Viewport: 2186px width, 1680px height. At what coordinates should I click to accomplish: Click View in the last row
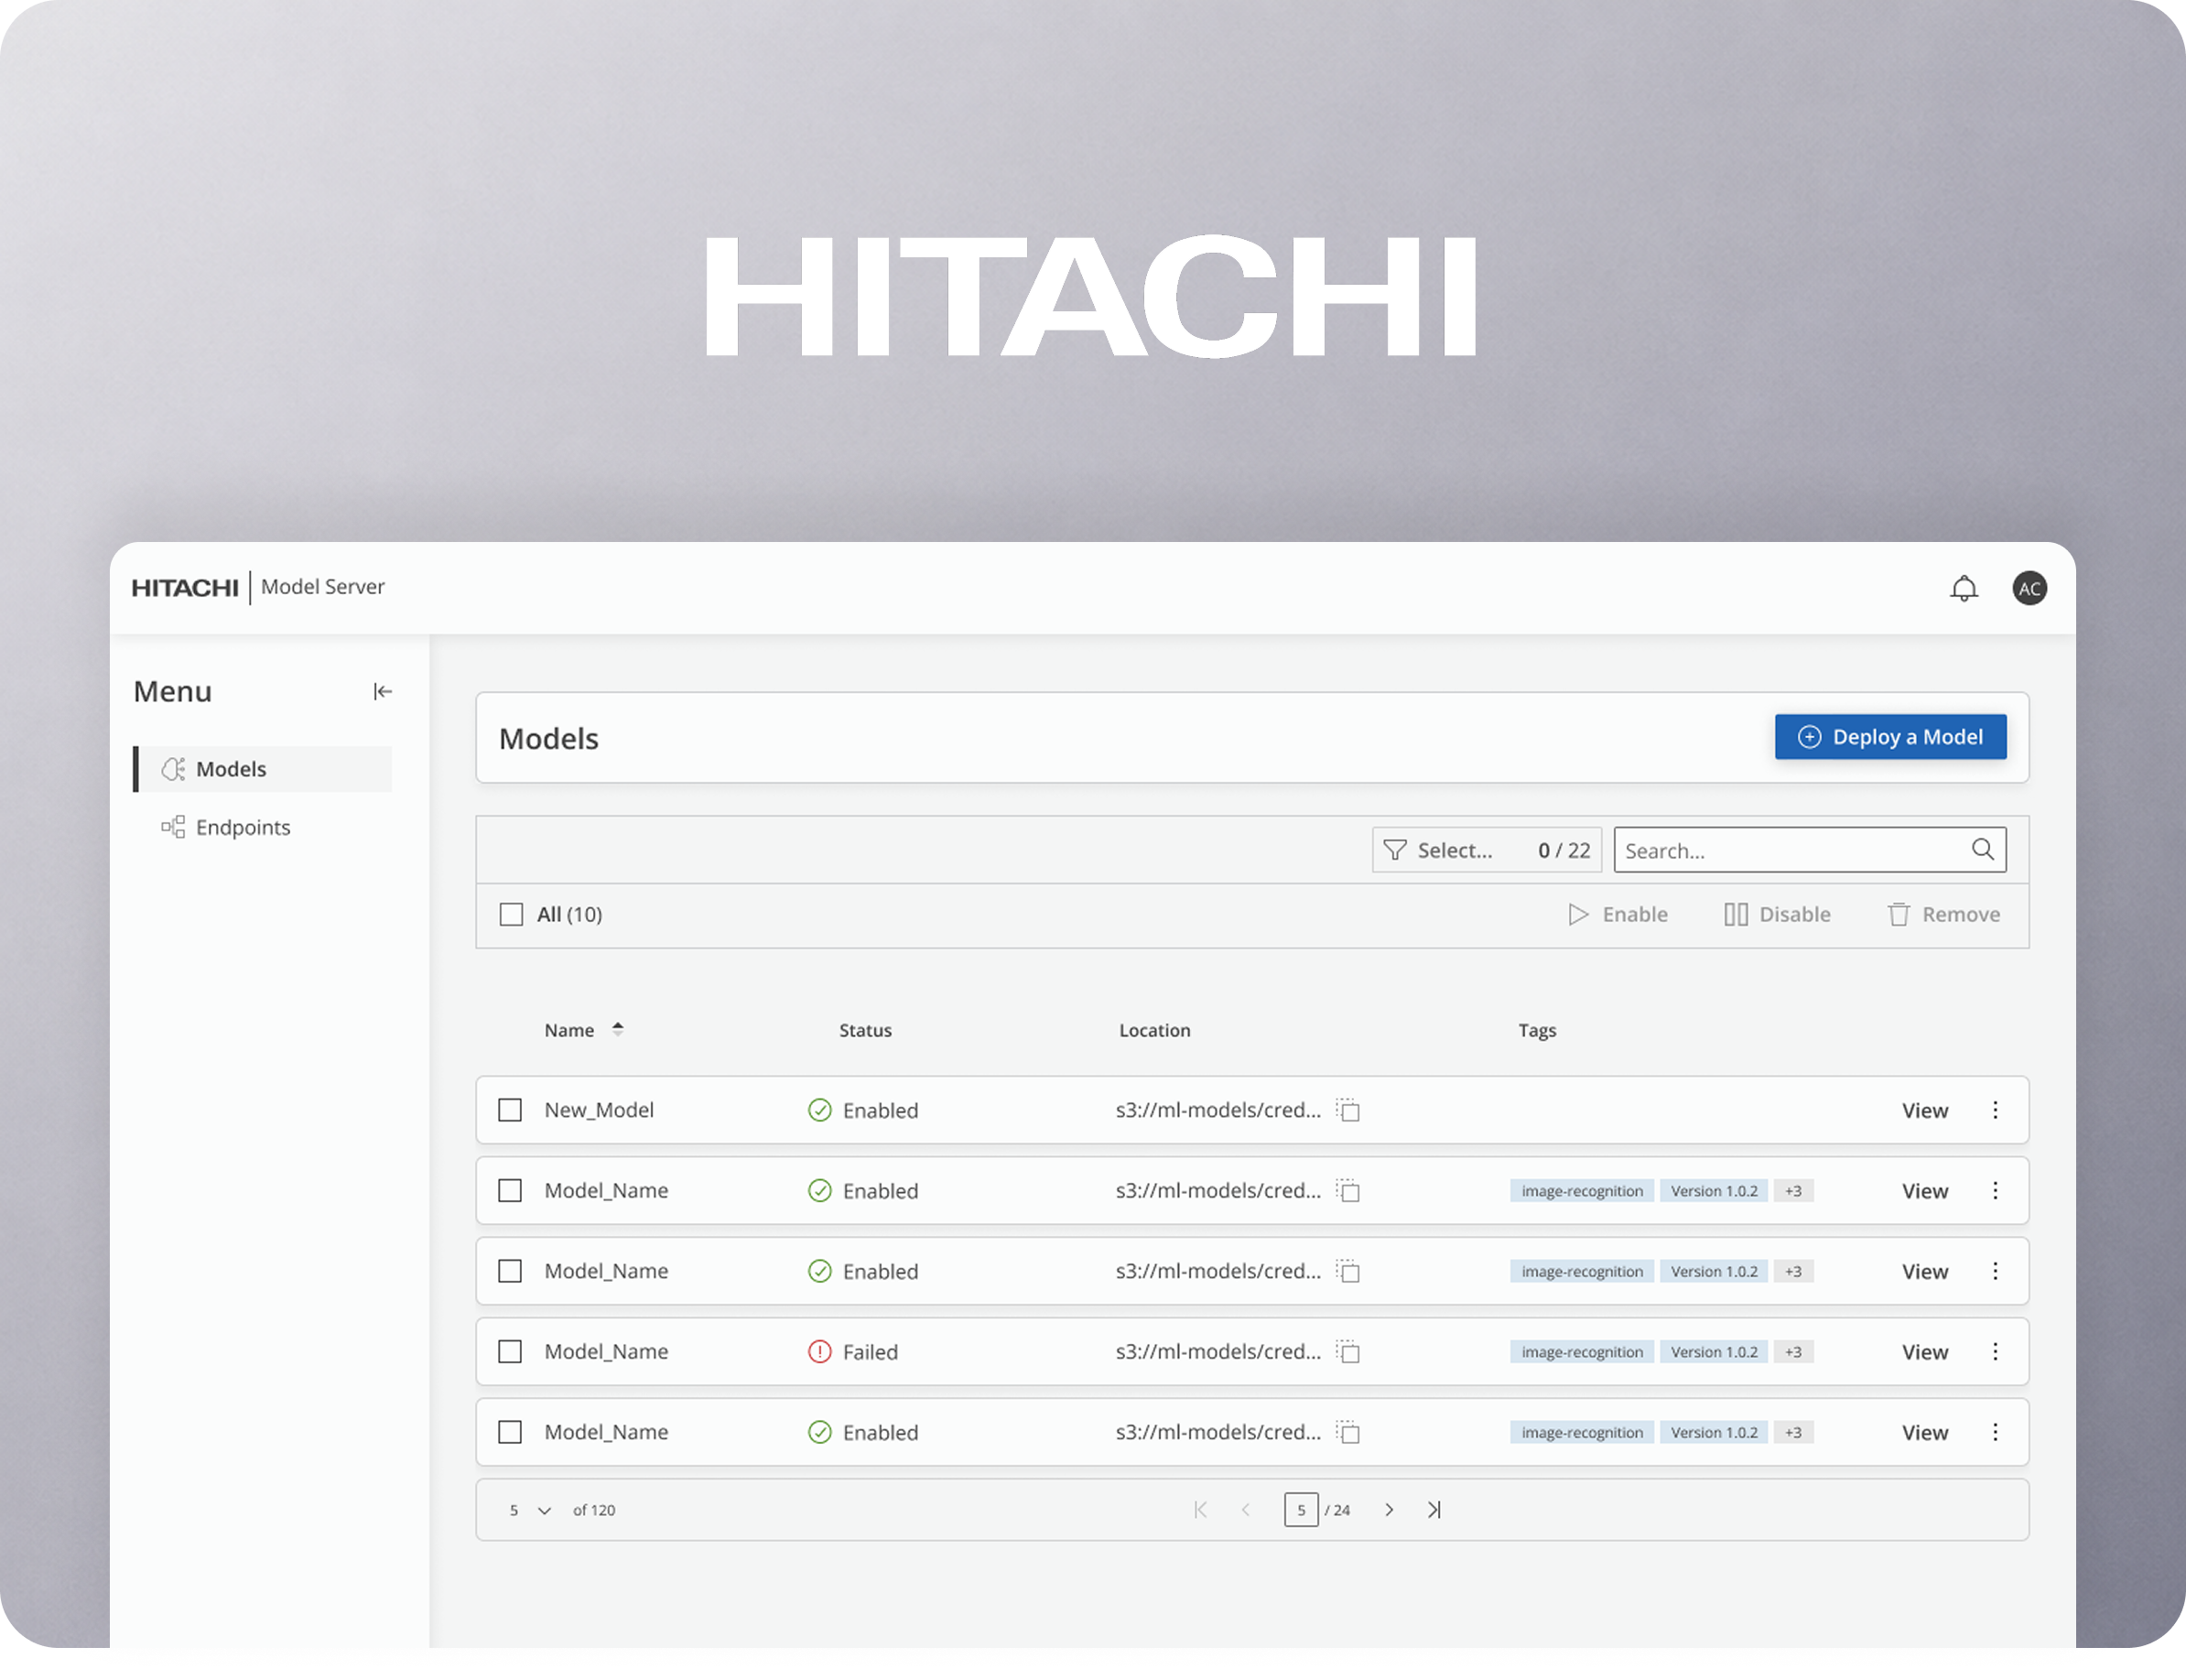[1924, 1432]
